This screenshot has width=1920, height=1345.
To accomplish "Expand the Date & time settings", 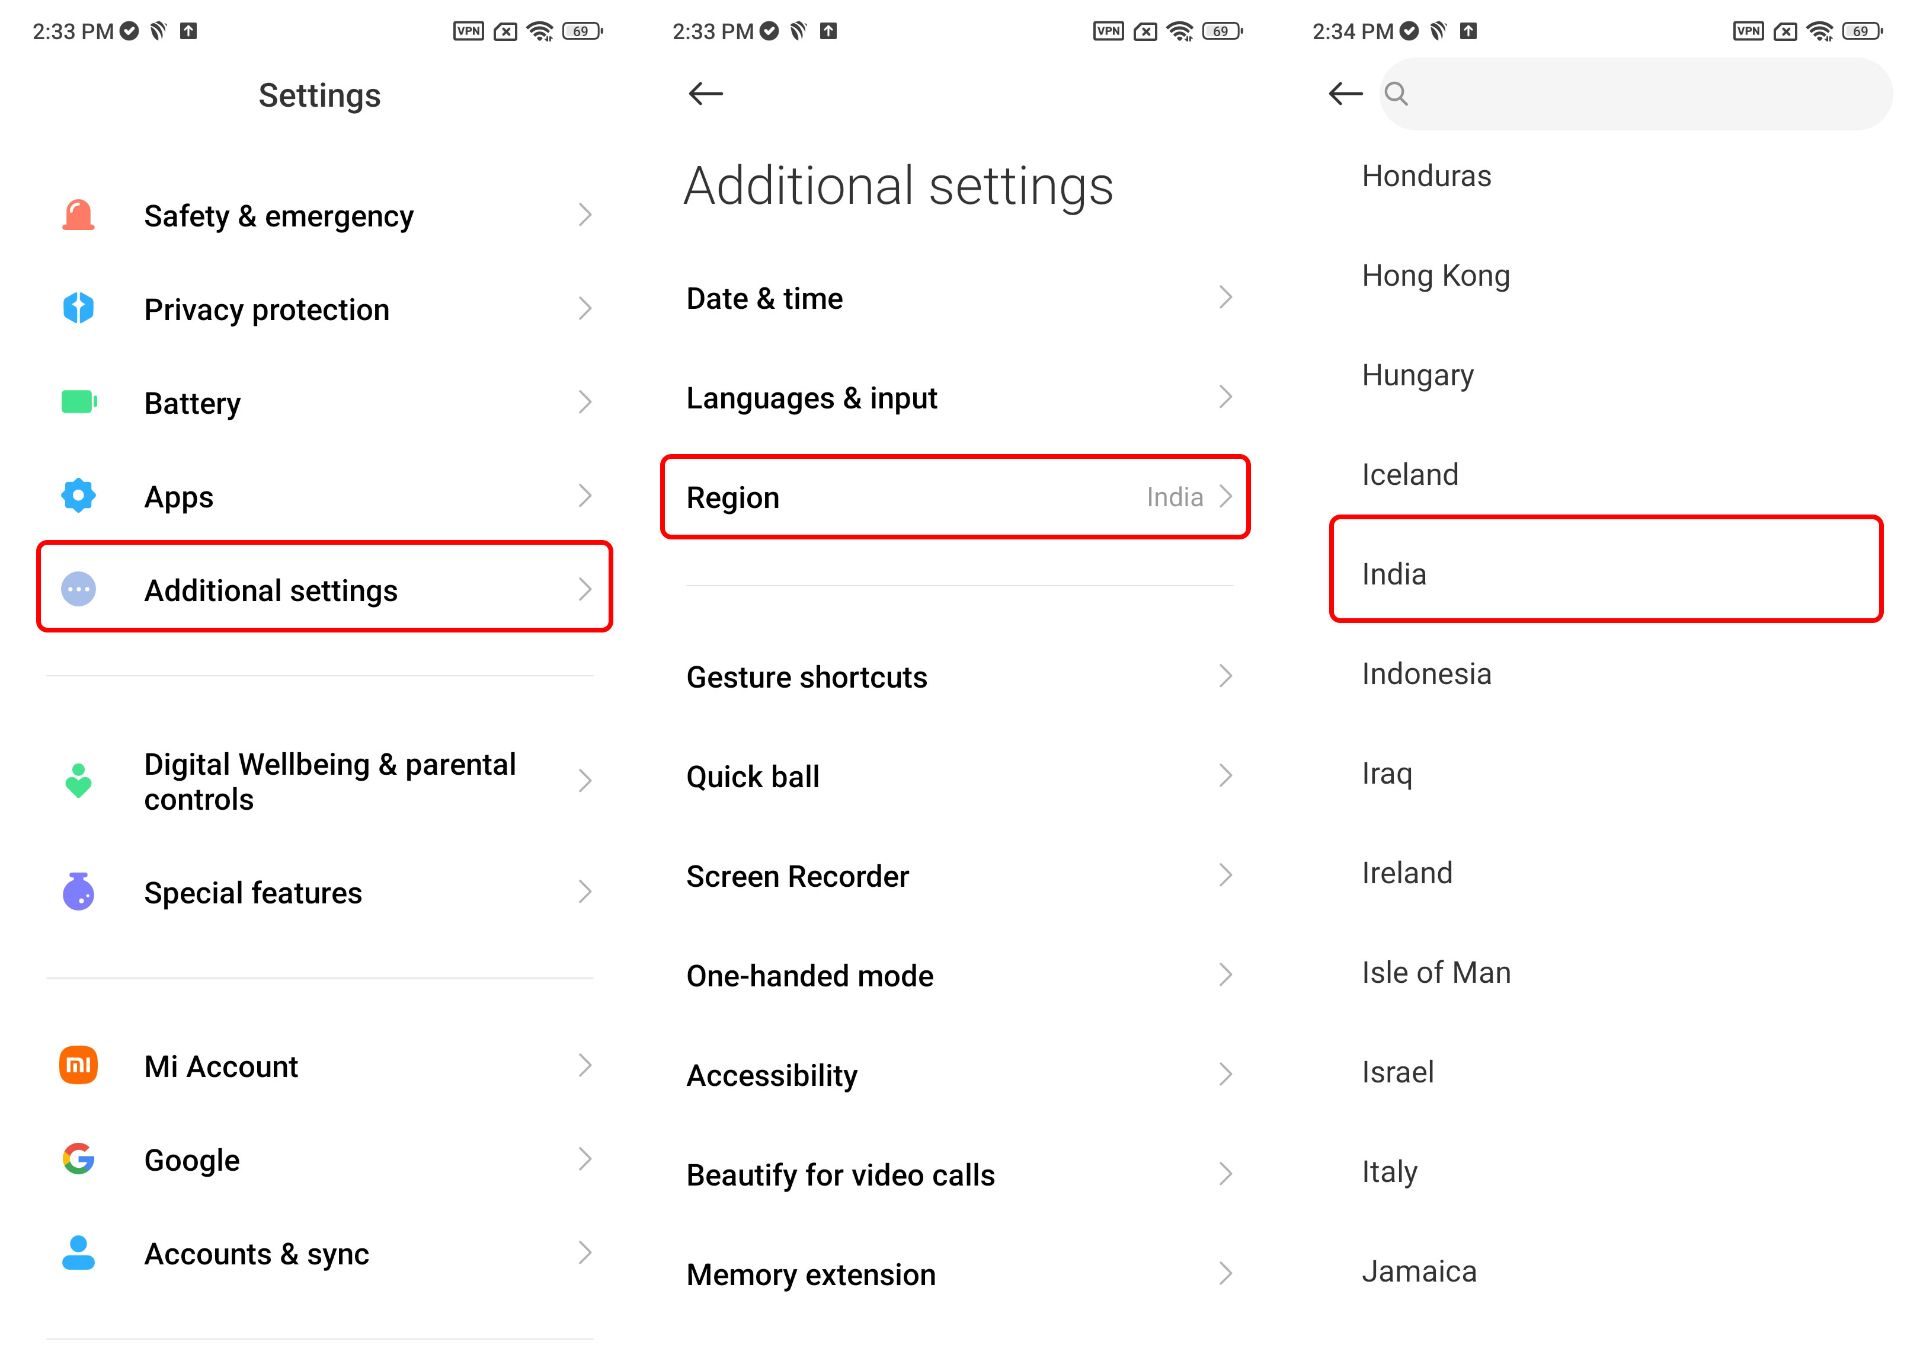I will tap(961, 299).
